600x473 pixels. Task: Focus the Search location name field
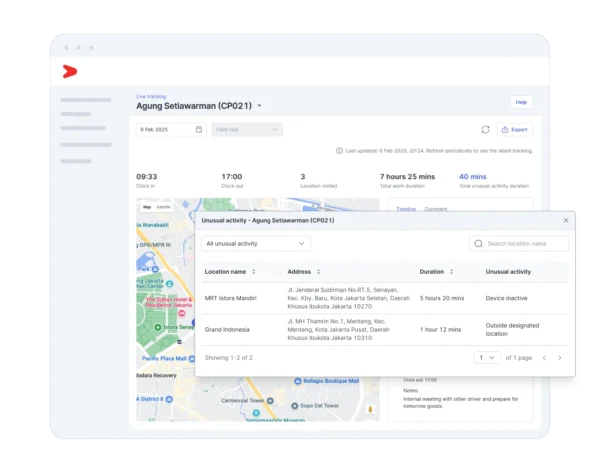(519, 244)
